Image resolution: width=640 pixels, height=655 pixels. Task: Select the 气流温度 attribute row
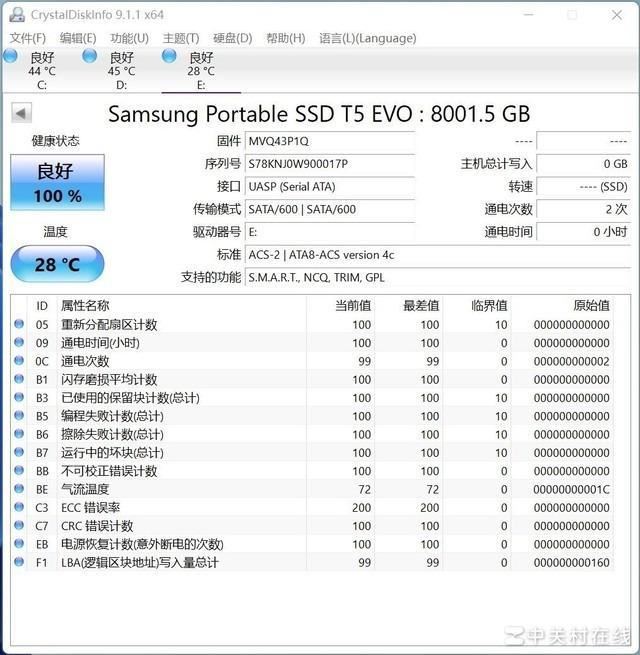click(x=312, y=489)
